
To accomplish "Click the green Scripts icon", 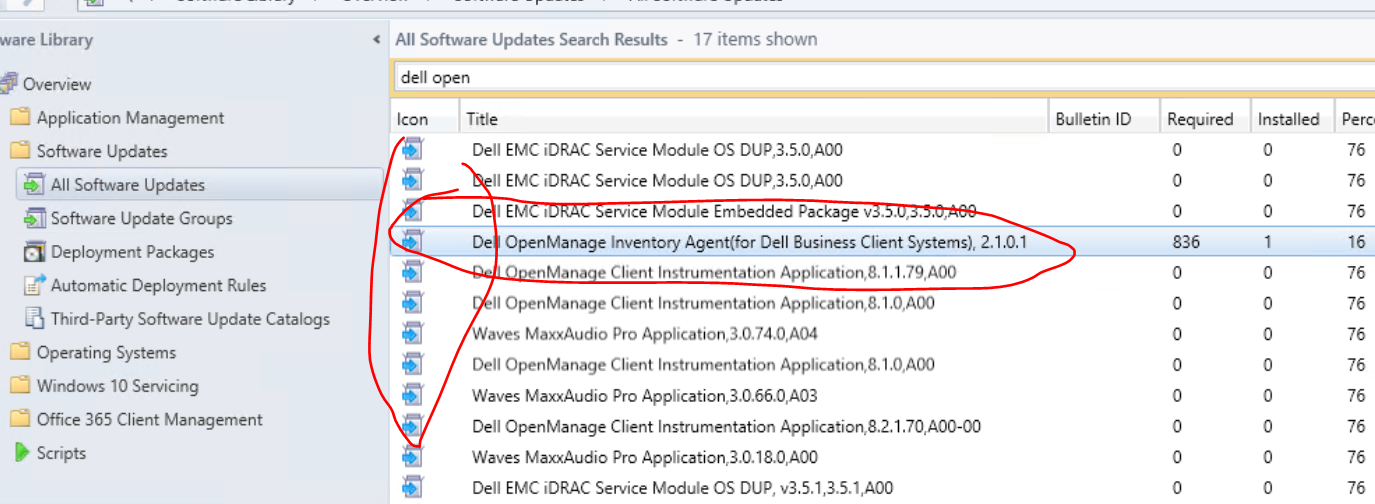I will (x=21, y=452).
